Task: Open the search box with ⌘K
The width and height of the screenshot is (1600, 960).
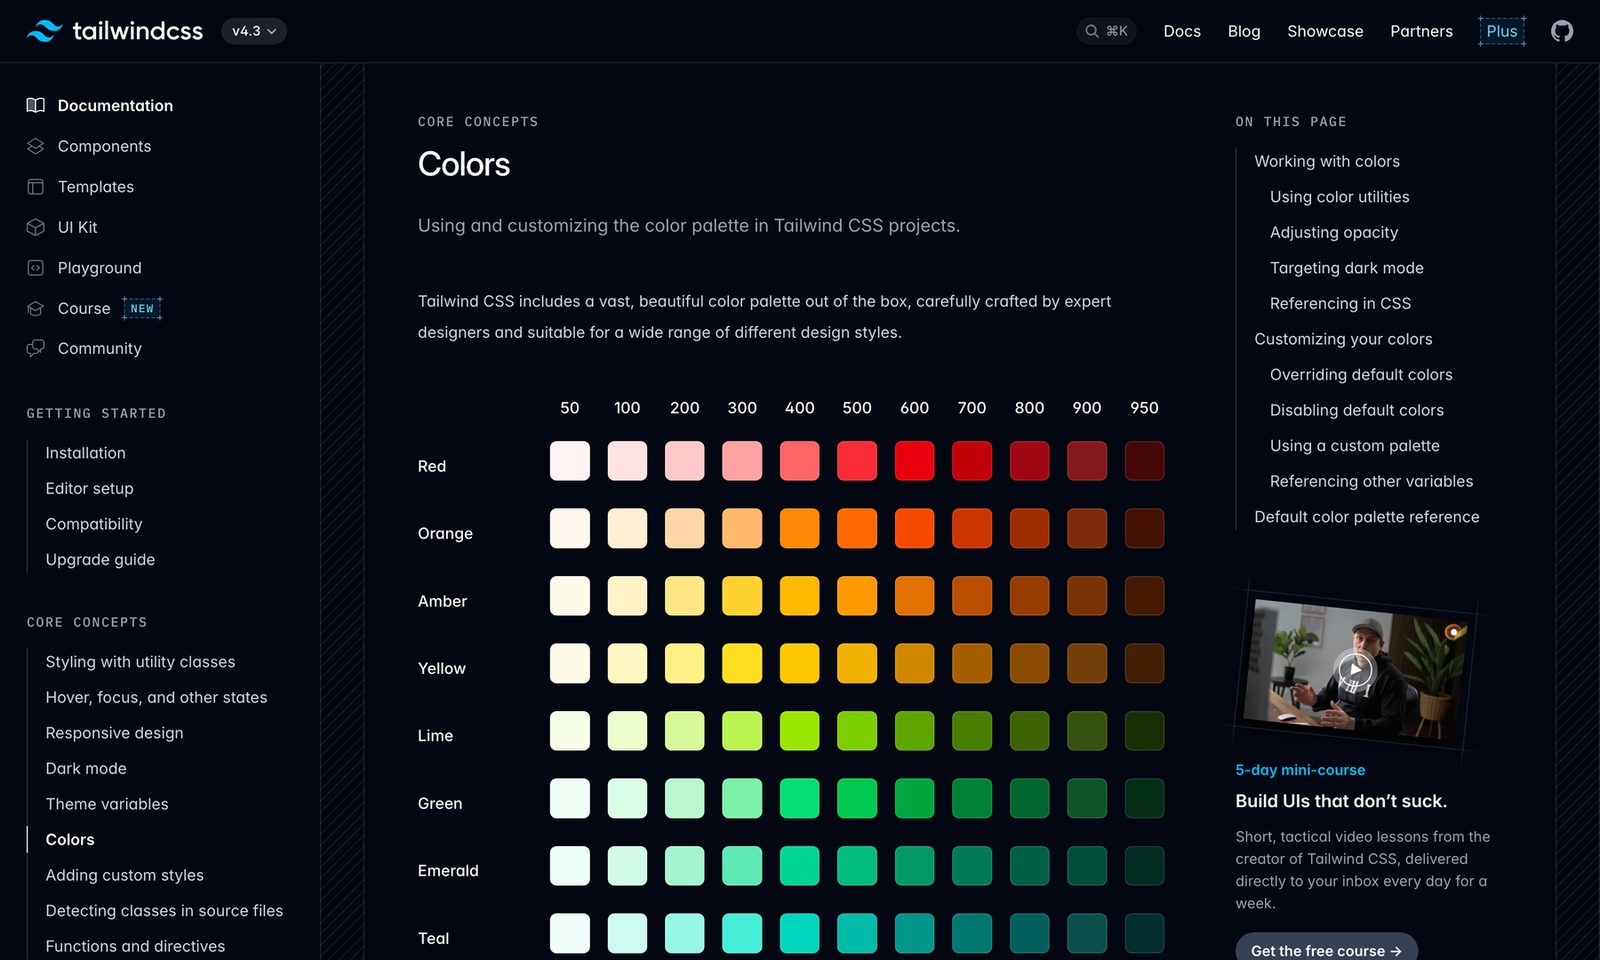Action: (x=1106, y=31)
